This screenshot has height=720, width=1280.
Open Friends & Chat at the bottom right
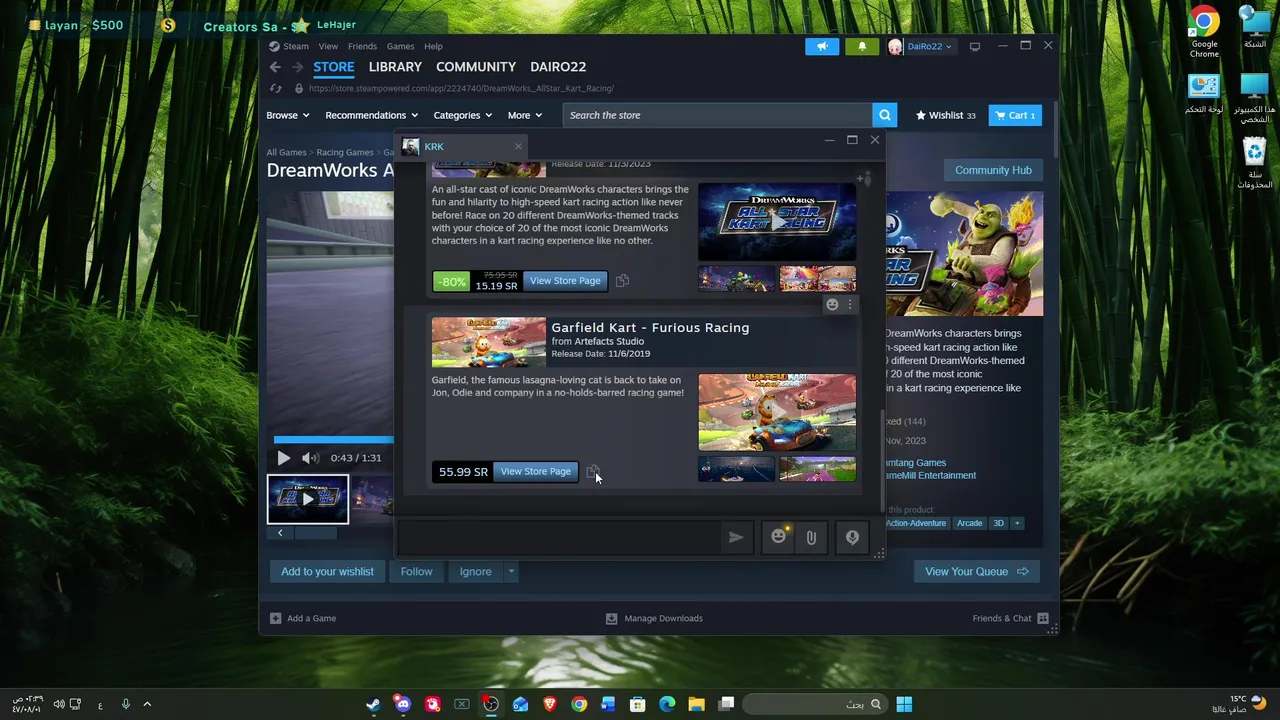(x=1010, y=618)
